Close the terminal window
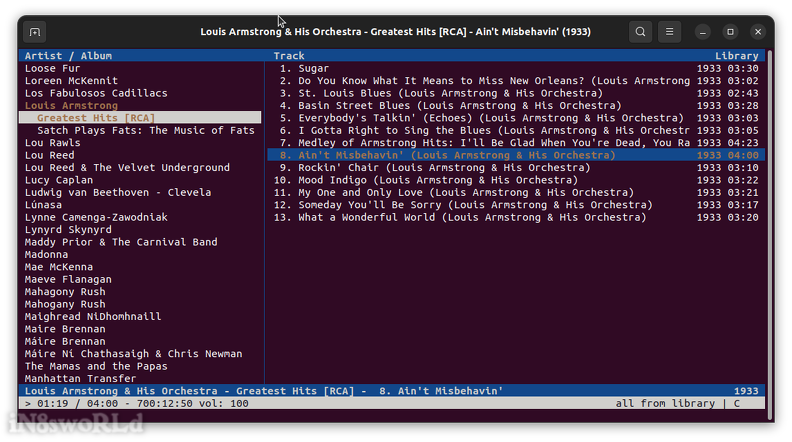The height and width of the screenshot is (442, 792). (x=758, y=32)
